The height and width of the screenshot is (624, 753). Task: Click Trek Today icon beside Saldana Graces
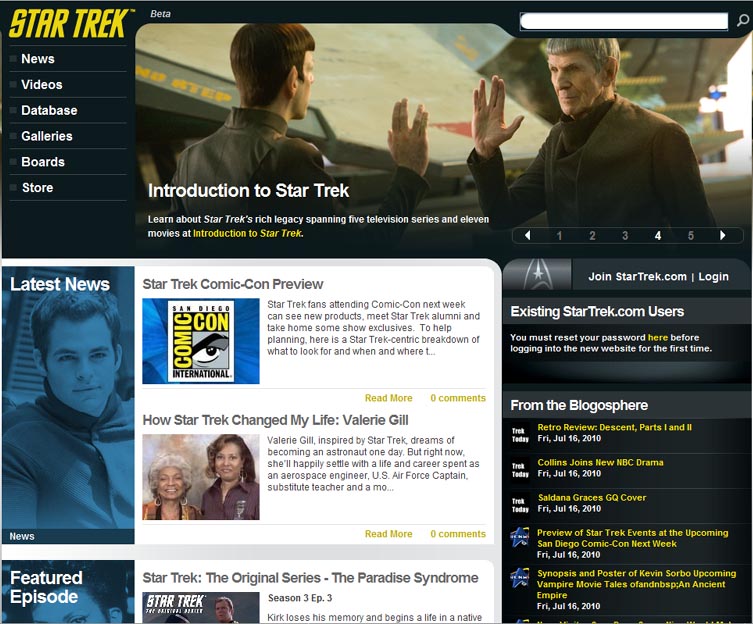click(x=520, y=505)
